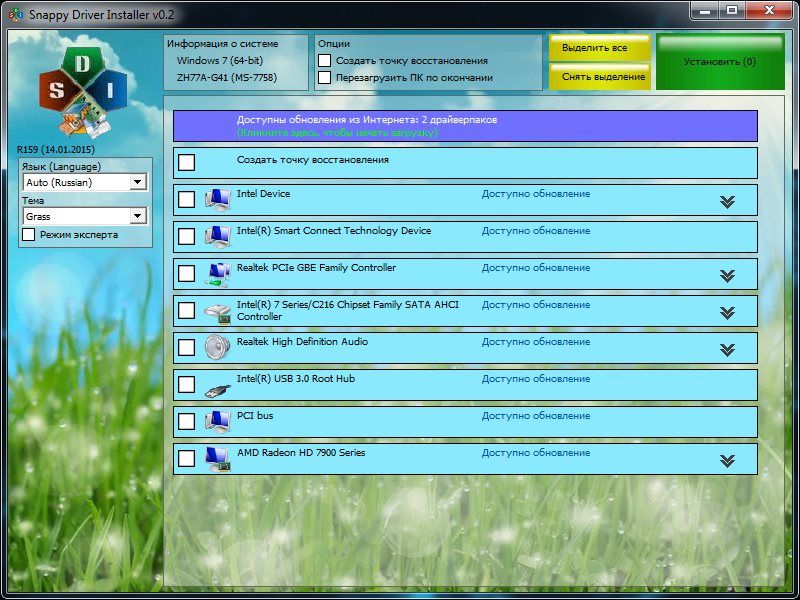The height and width of the screenshot is (600, 800).
Task: Click 'ZH77A-G41 (MS-7758)' motherboard text
Action: pyautogui.click(x=227, y=78)
